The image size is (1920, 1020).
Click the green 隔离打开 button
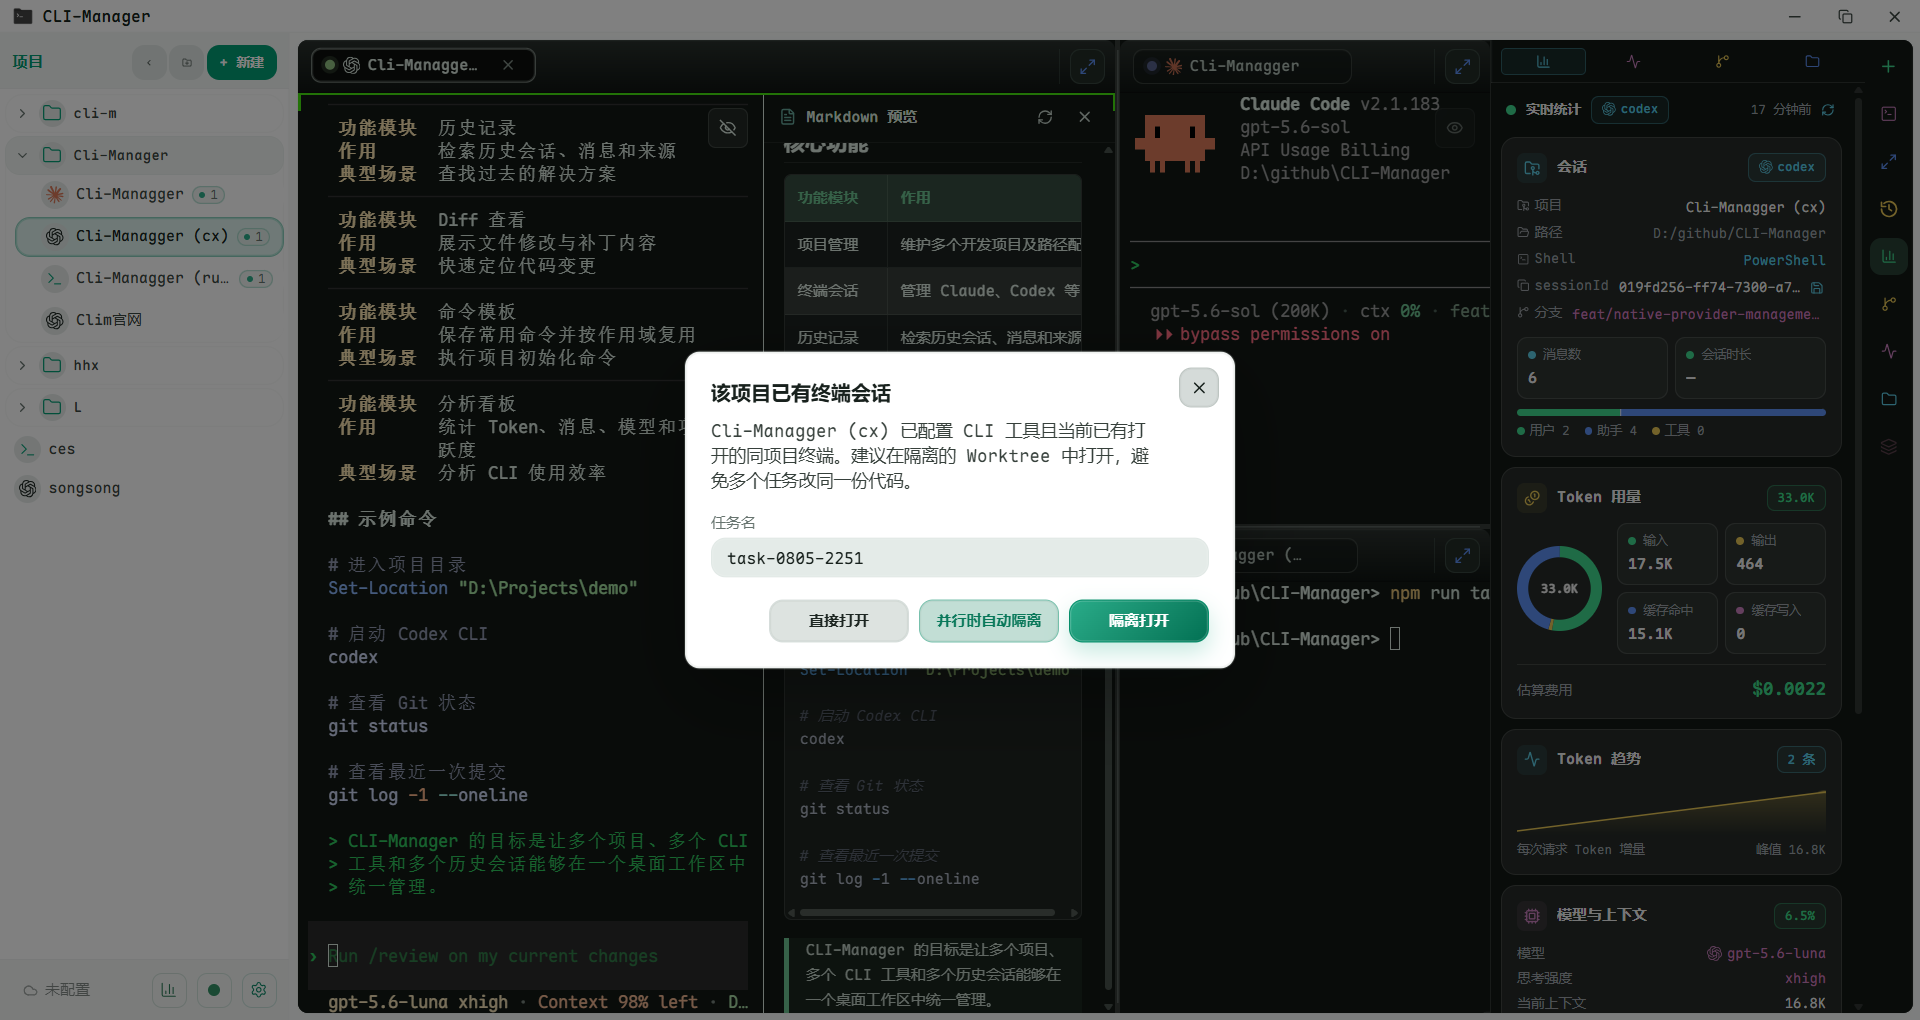[1138, 621]
